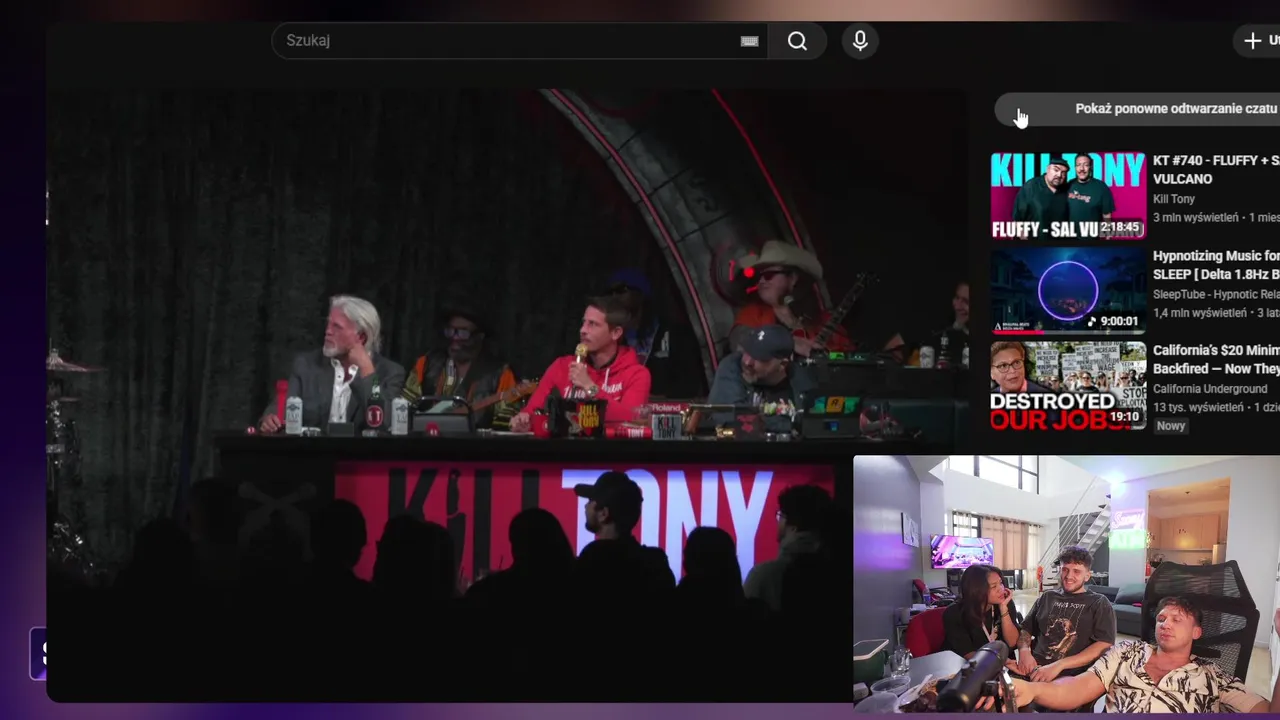Click "1,4 mln wyświetleń" view count text
This screenshot has width=1280, height=720.
pos(1201,313)
